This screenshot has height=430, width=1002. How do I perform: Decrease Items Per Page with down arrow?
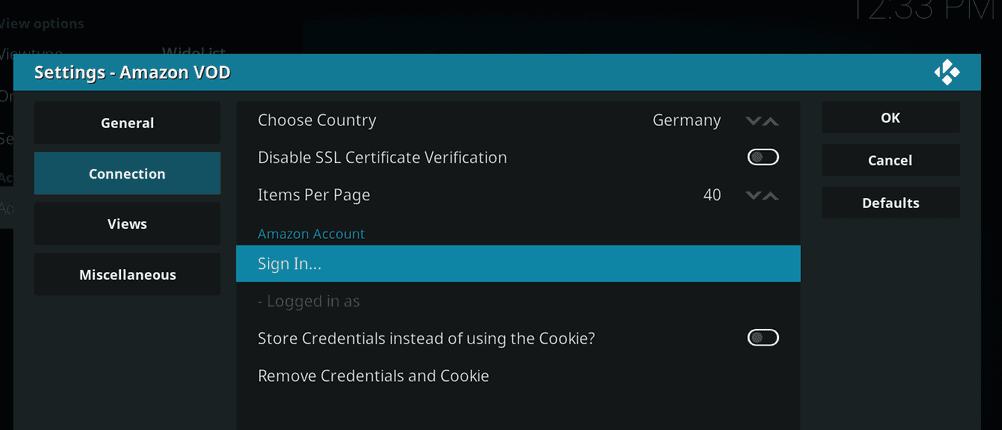pos(753,195)
